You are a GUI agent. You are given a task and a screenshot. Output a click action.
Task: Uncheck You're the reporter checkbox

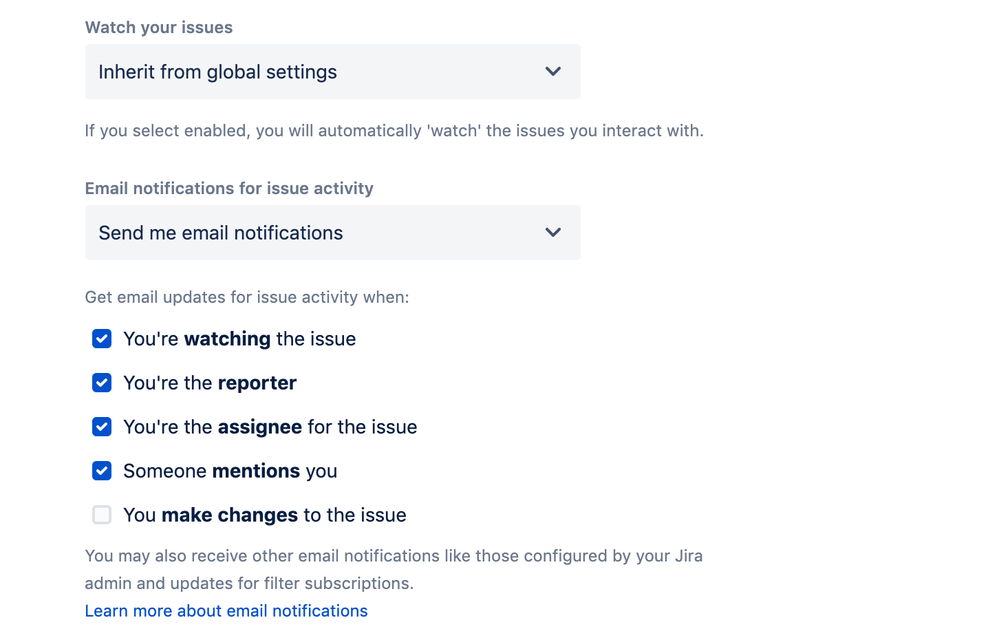(101, 382)
